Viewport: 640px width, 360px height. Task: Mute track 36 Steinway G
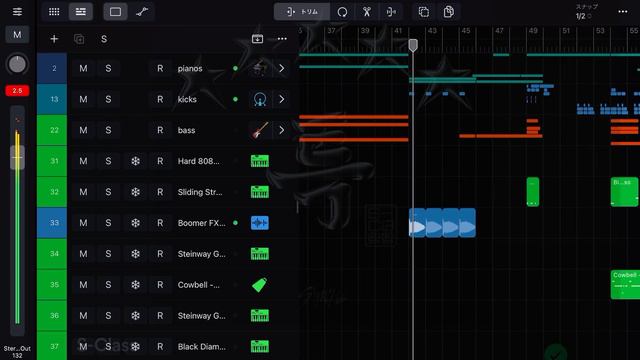83,316
